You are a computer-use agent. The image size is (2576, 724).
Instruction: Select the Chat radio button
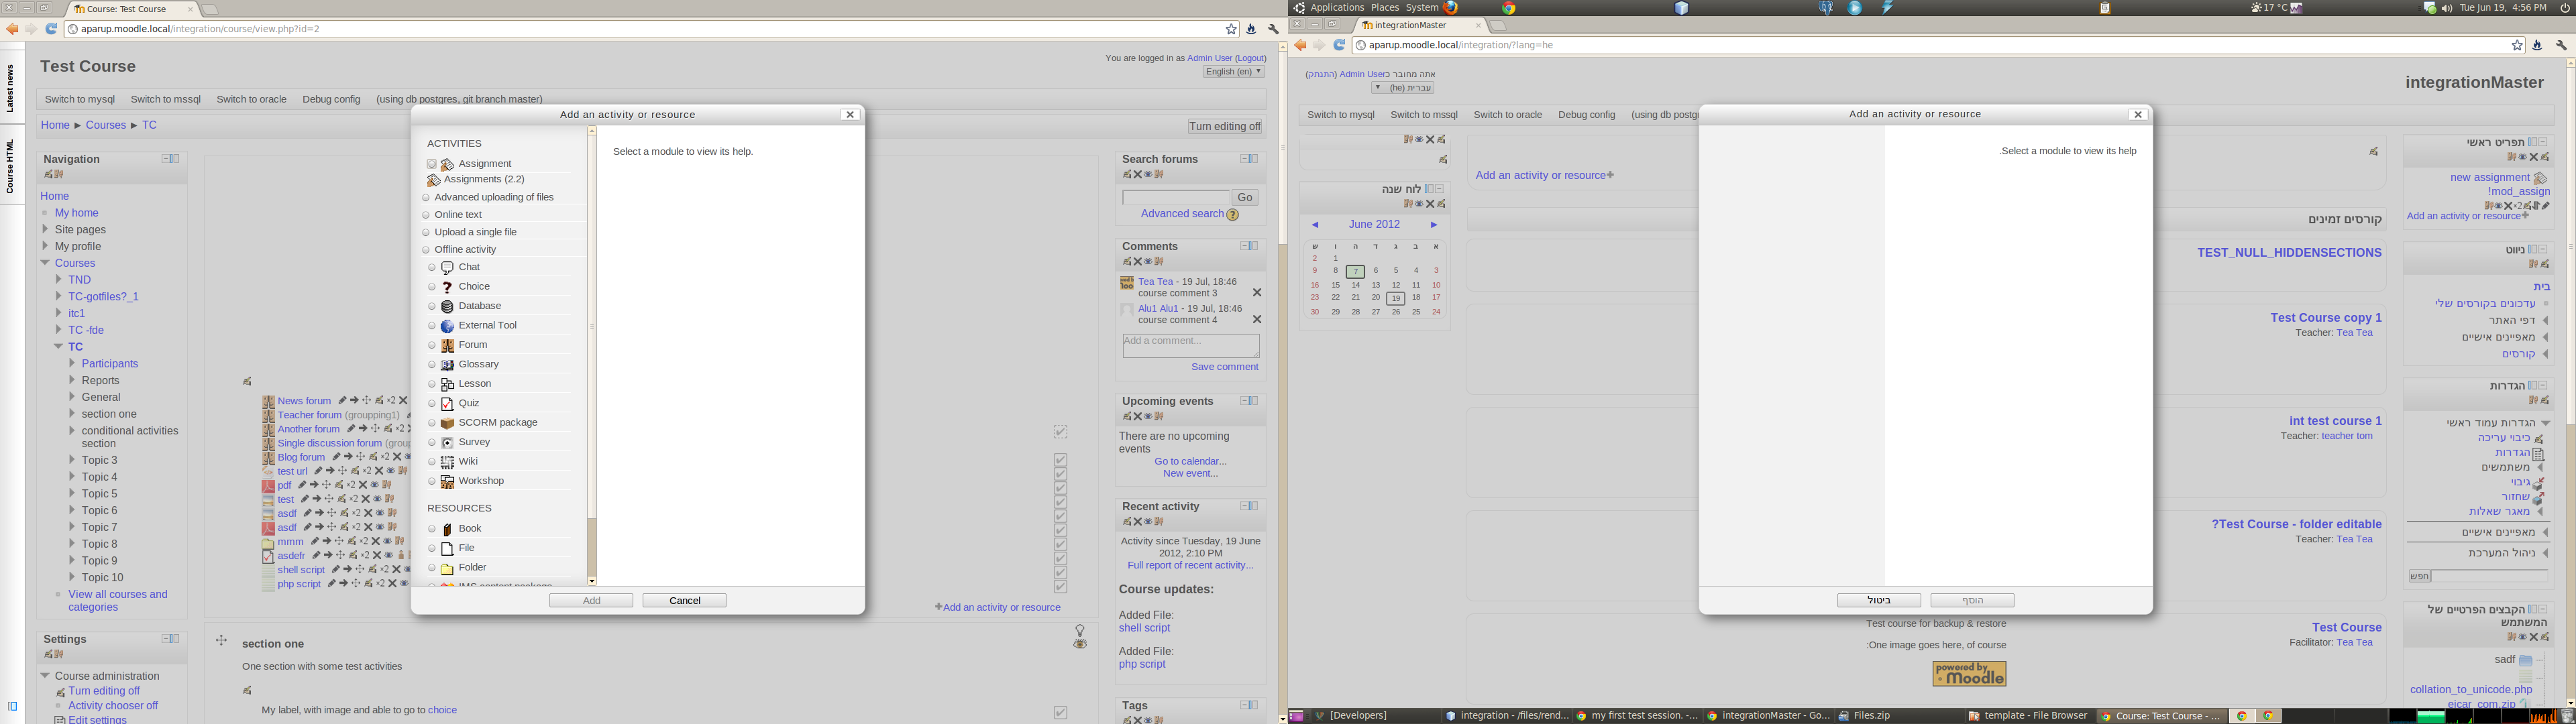tap(432, 268)
